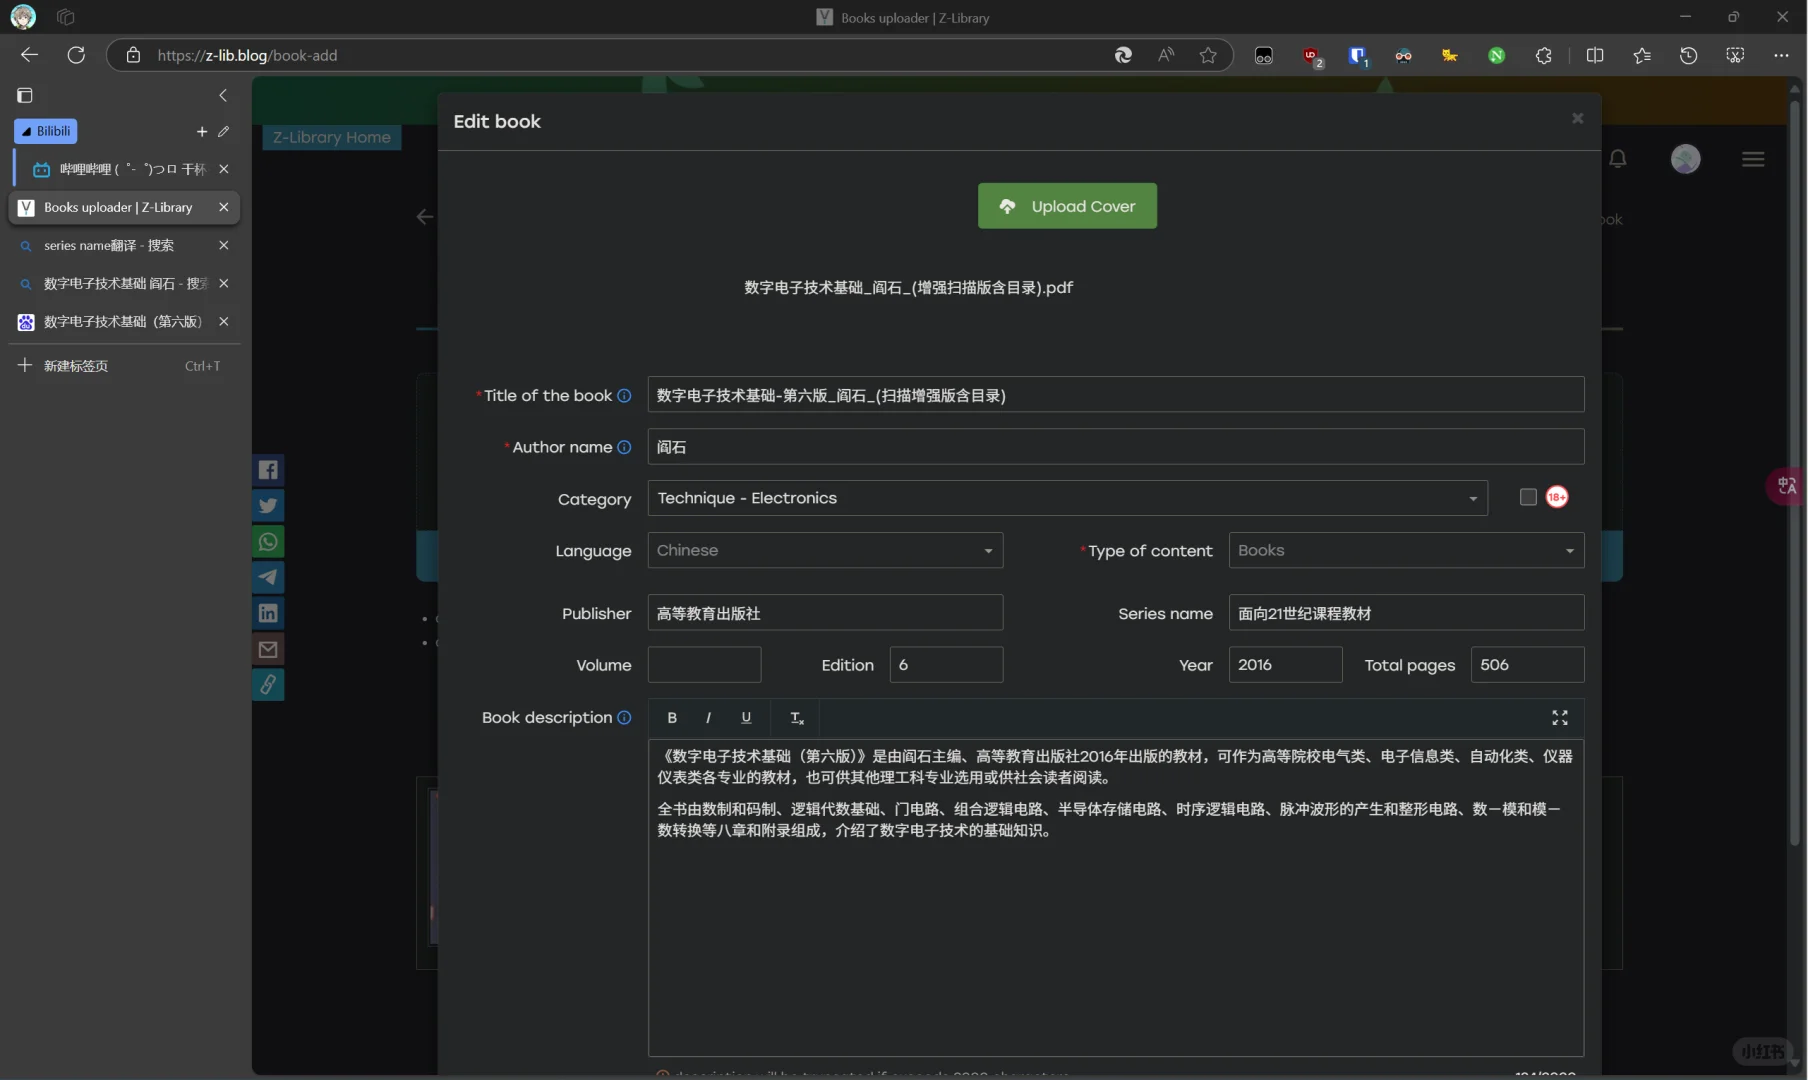Toggle split screen view
1808x1080 pixels.
tap(1595, 55)
